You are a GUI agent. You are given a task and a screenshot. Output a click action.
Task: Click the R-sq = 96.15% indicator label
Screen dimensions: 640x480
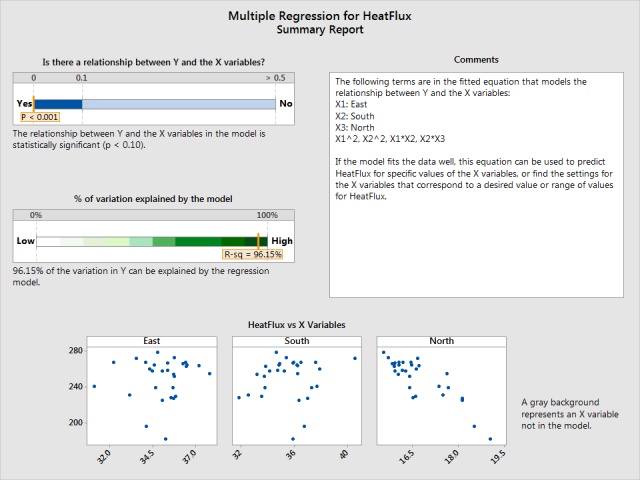[x=253, y=255]
